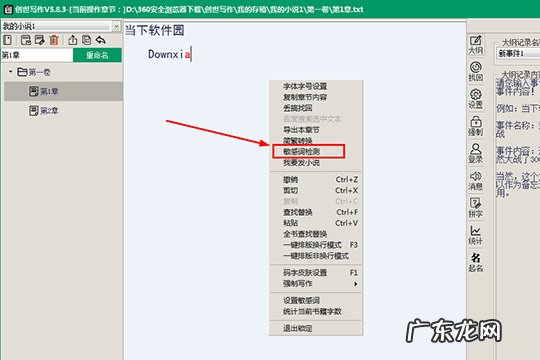The image size is (540, 360).
Task: Open the 起名 naming sidebar icon
Action: click(476, 262)
